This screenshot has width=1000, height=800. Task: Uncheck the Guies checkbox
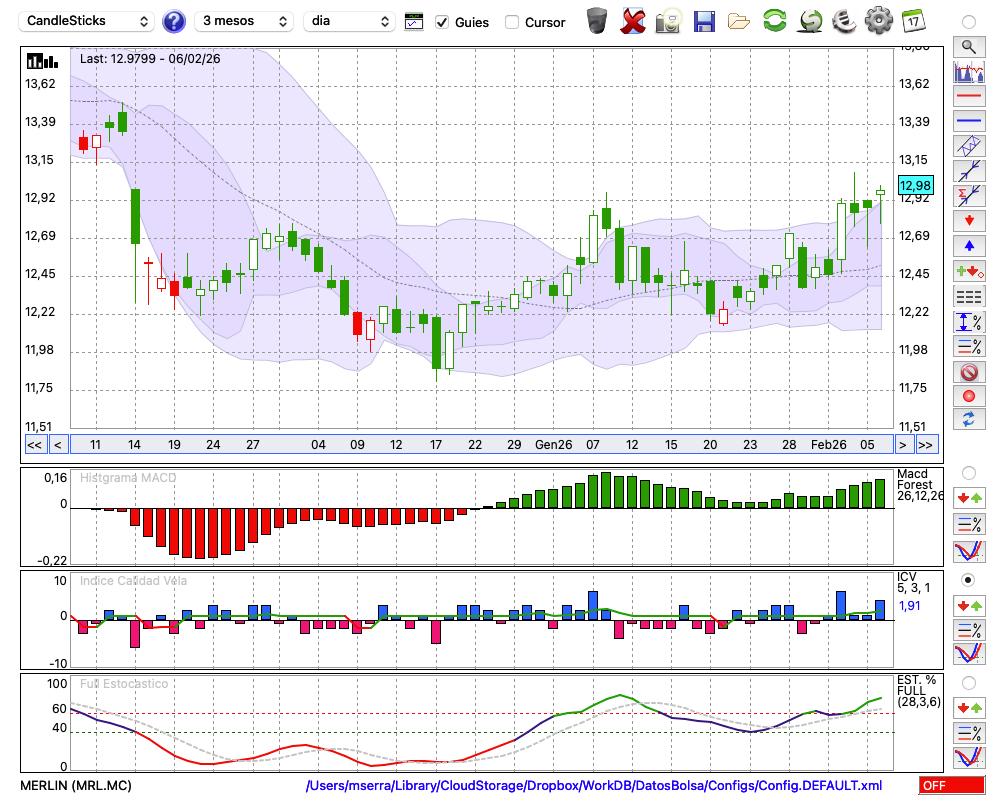[442, 22]
